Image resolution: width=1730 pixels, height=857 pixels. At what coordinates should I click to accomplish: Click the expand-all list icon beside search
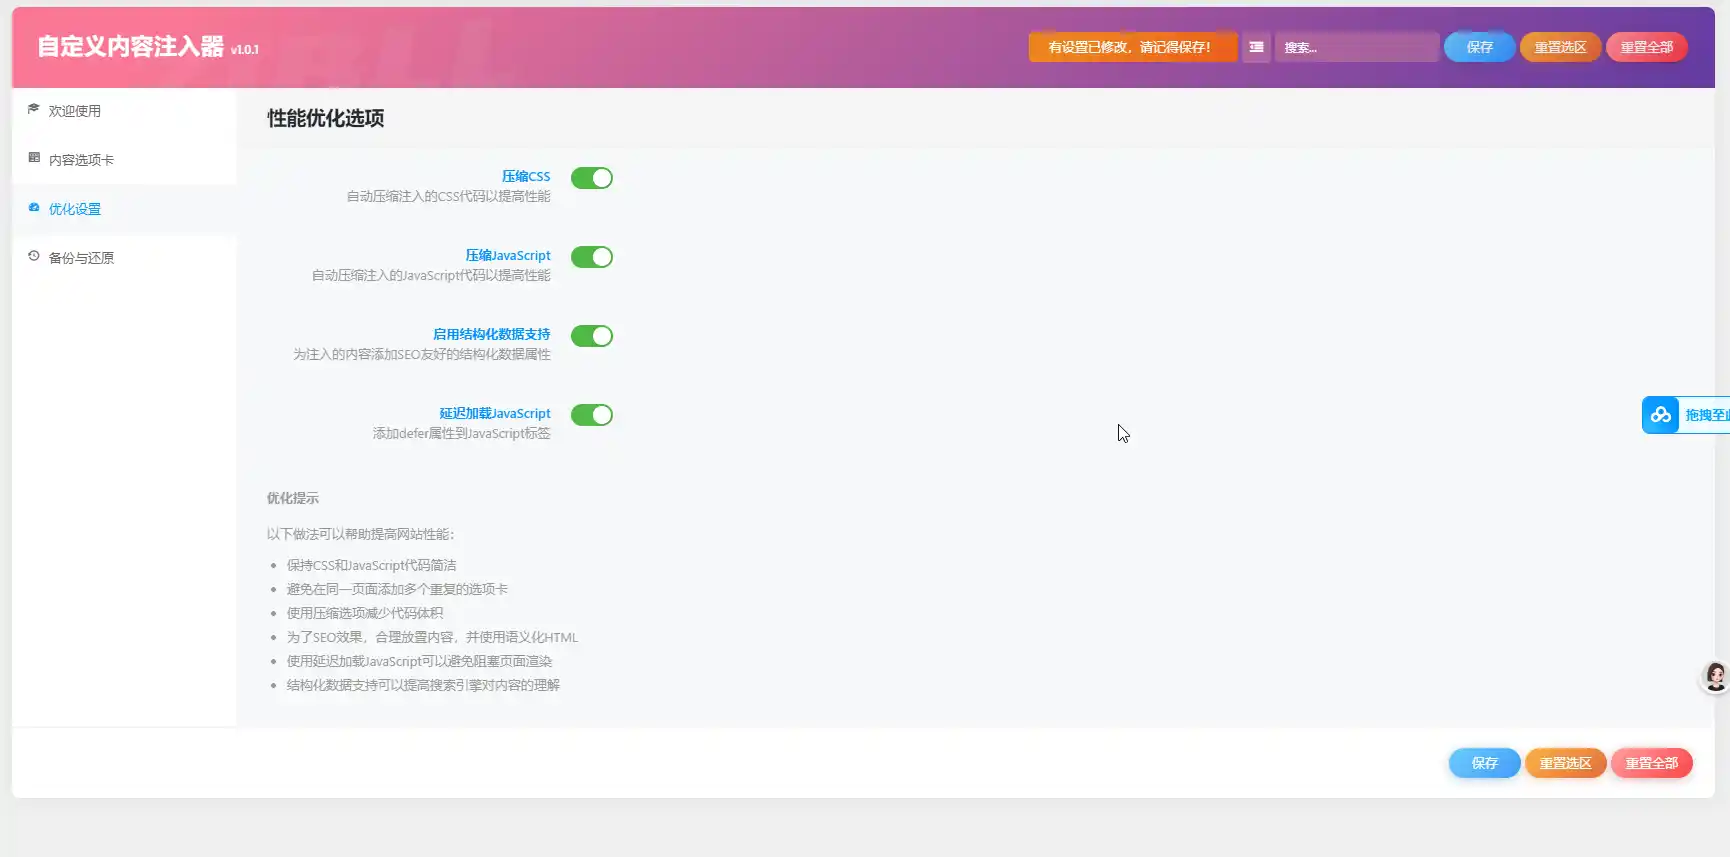(x=1256, y=47)
